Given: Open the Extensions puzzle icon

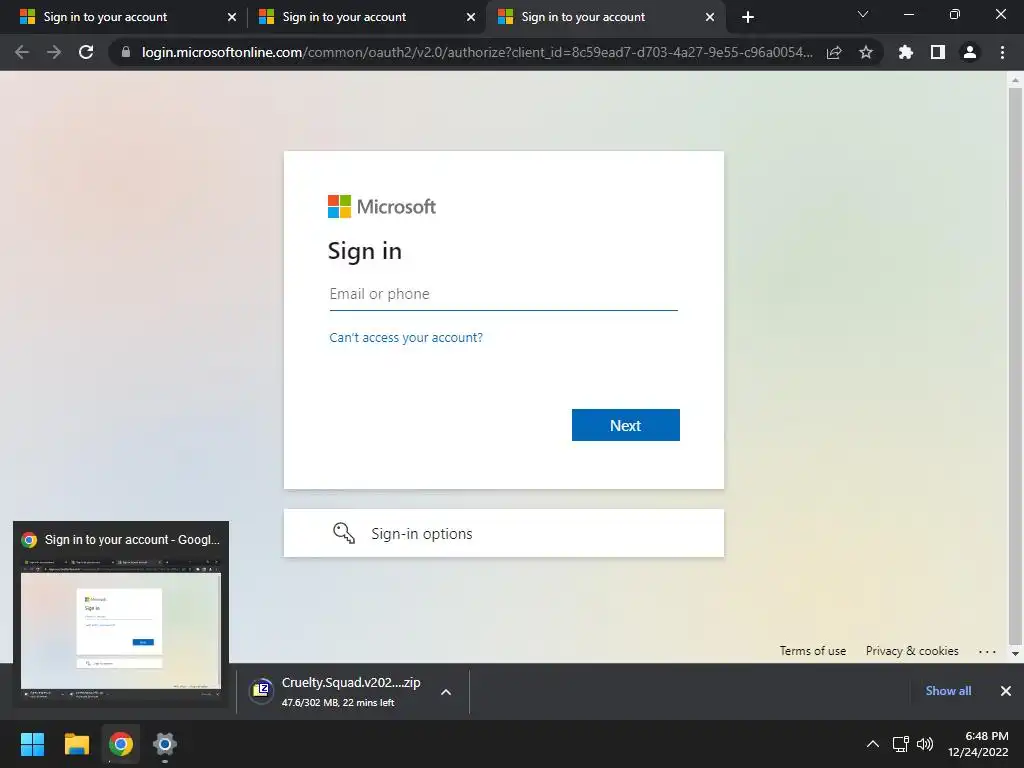Looking at the screenshot, I should pos(905,52).
